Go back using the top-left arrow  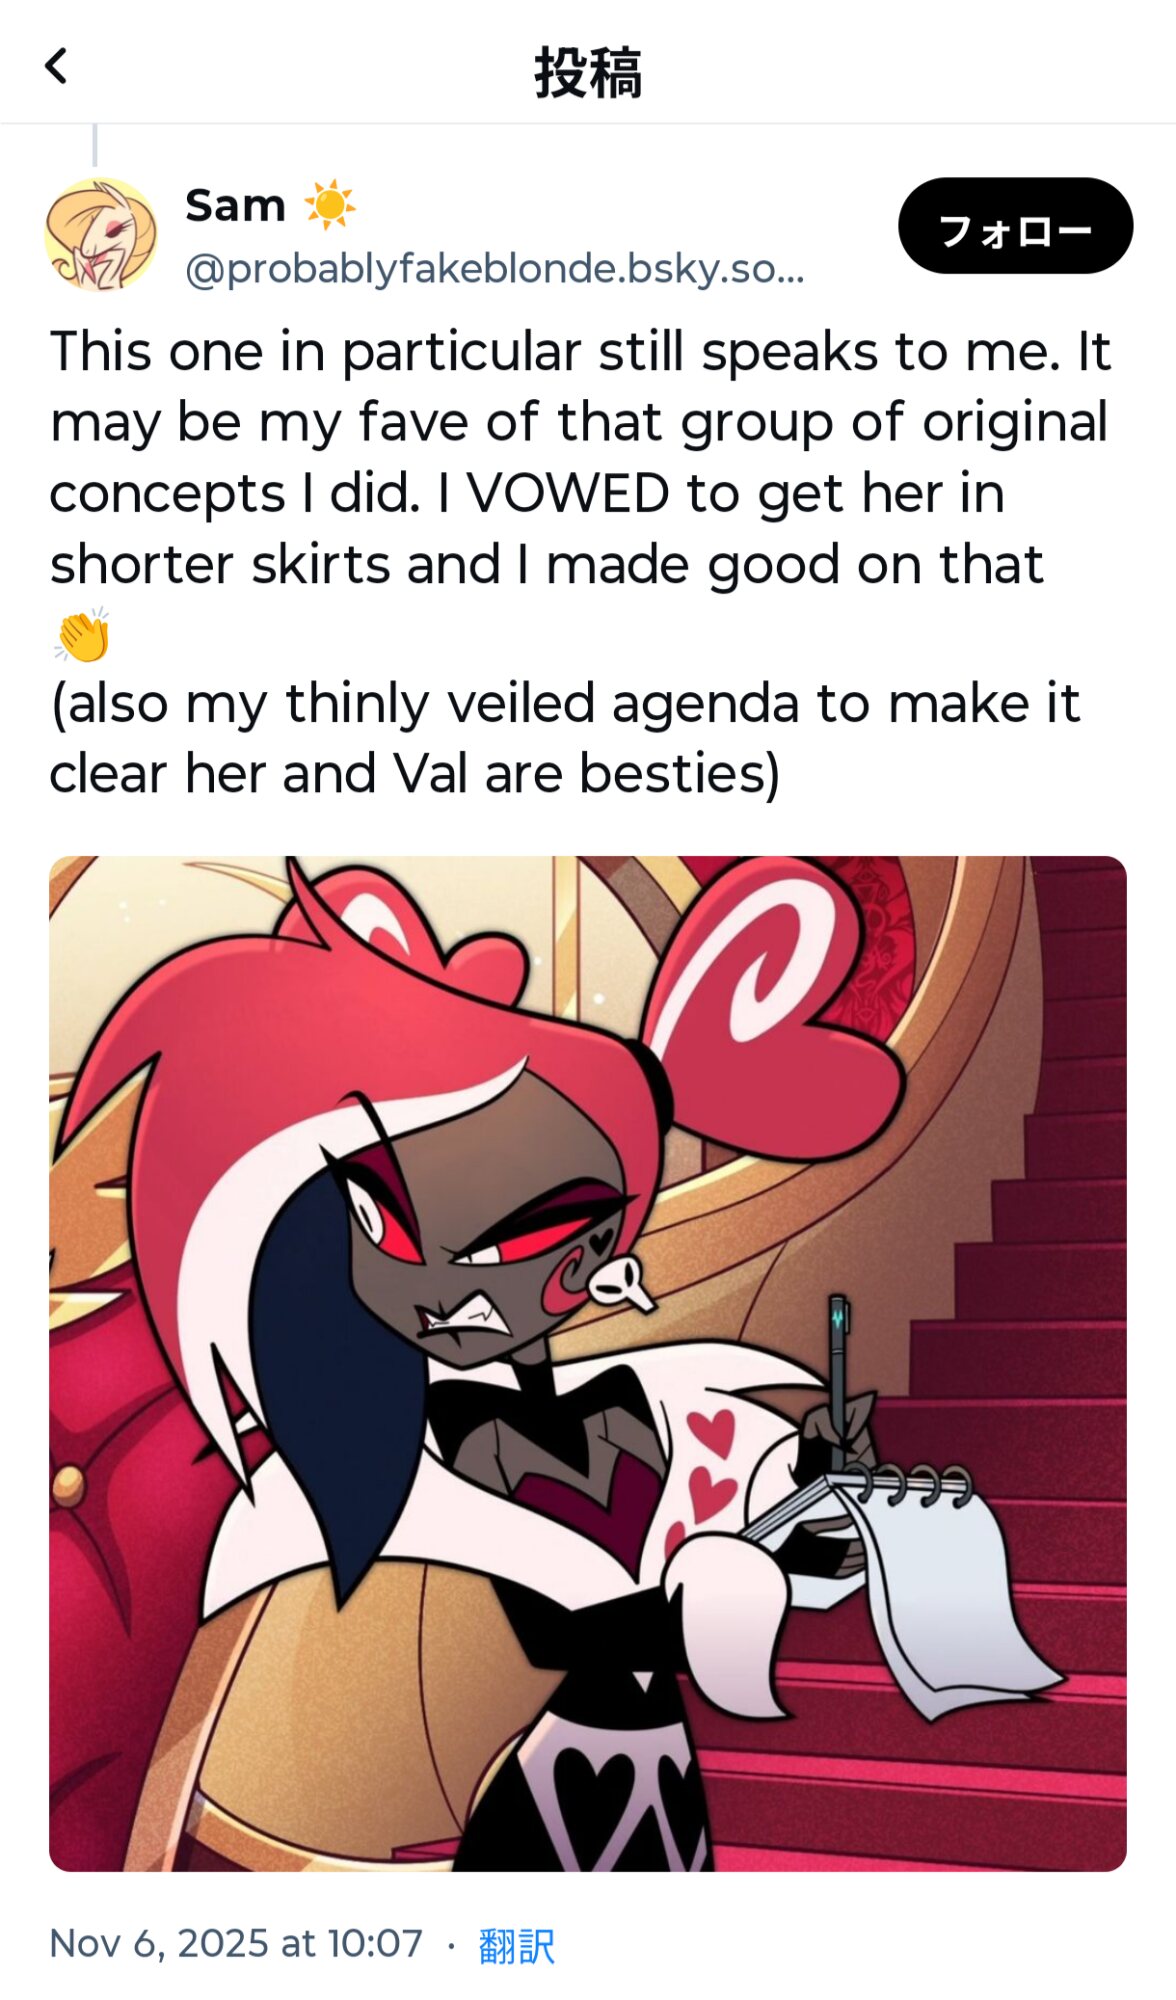coord(56,67)
